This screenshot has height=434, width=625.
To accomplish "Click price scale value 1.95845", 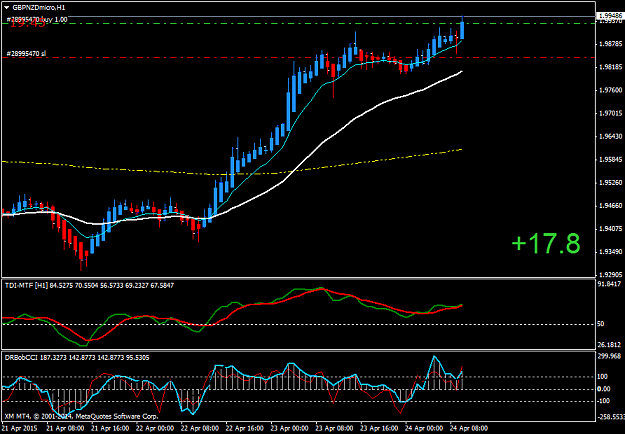I will [x=609, y=160].
